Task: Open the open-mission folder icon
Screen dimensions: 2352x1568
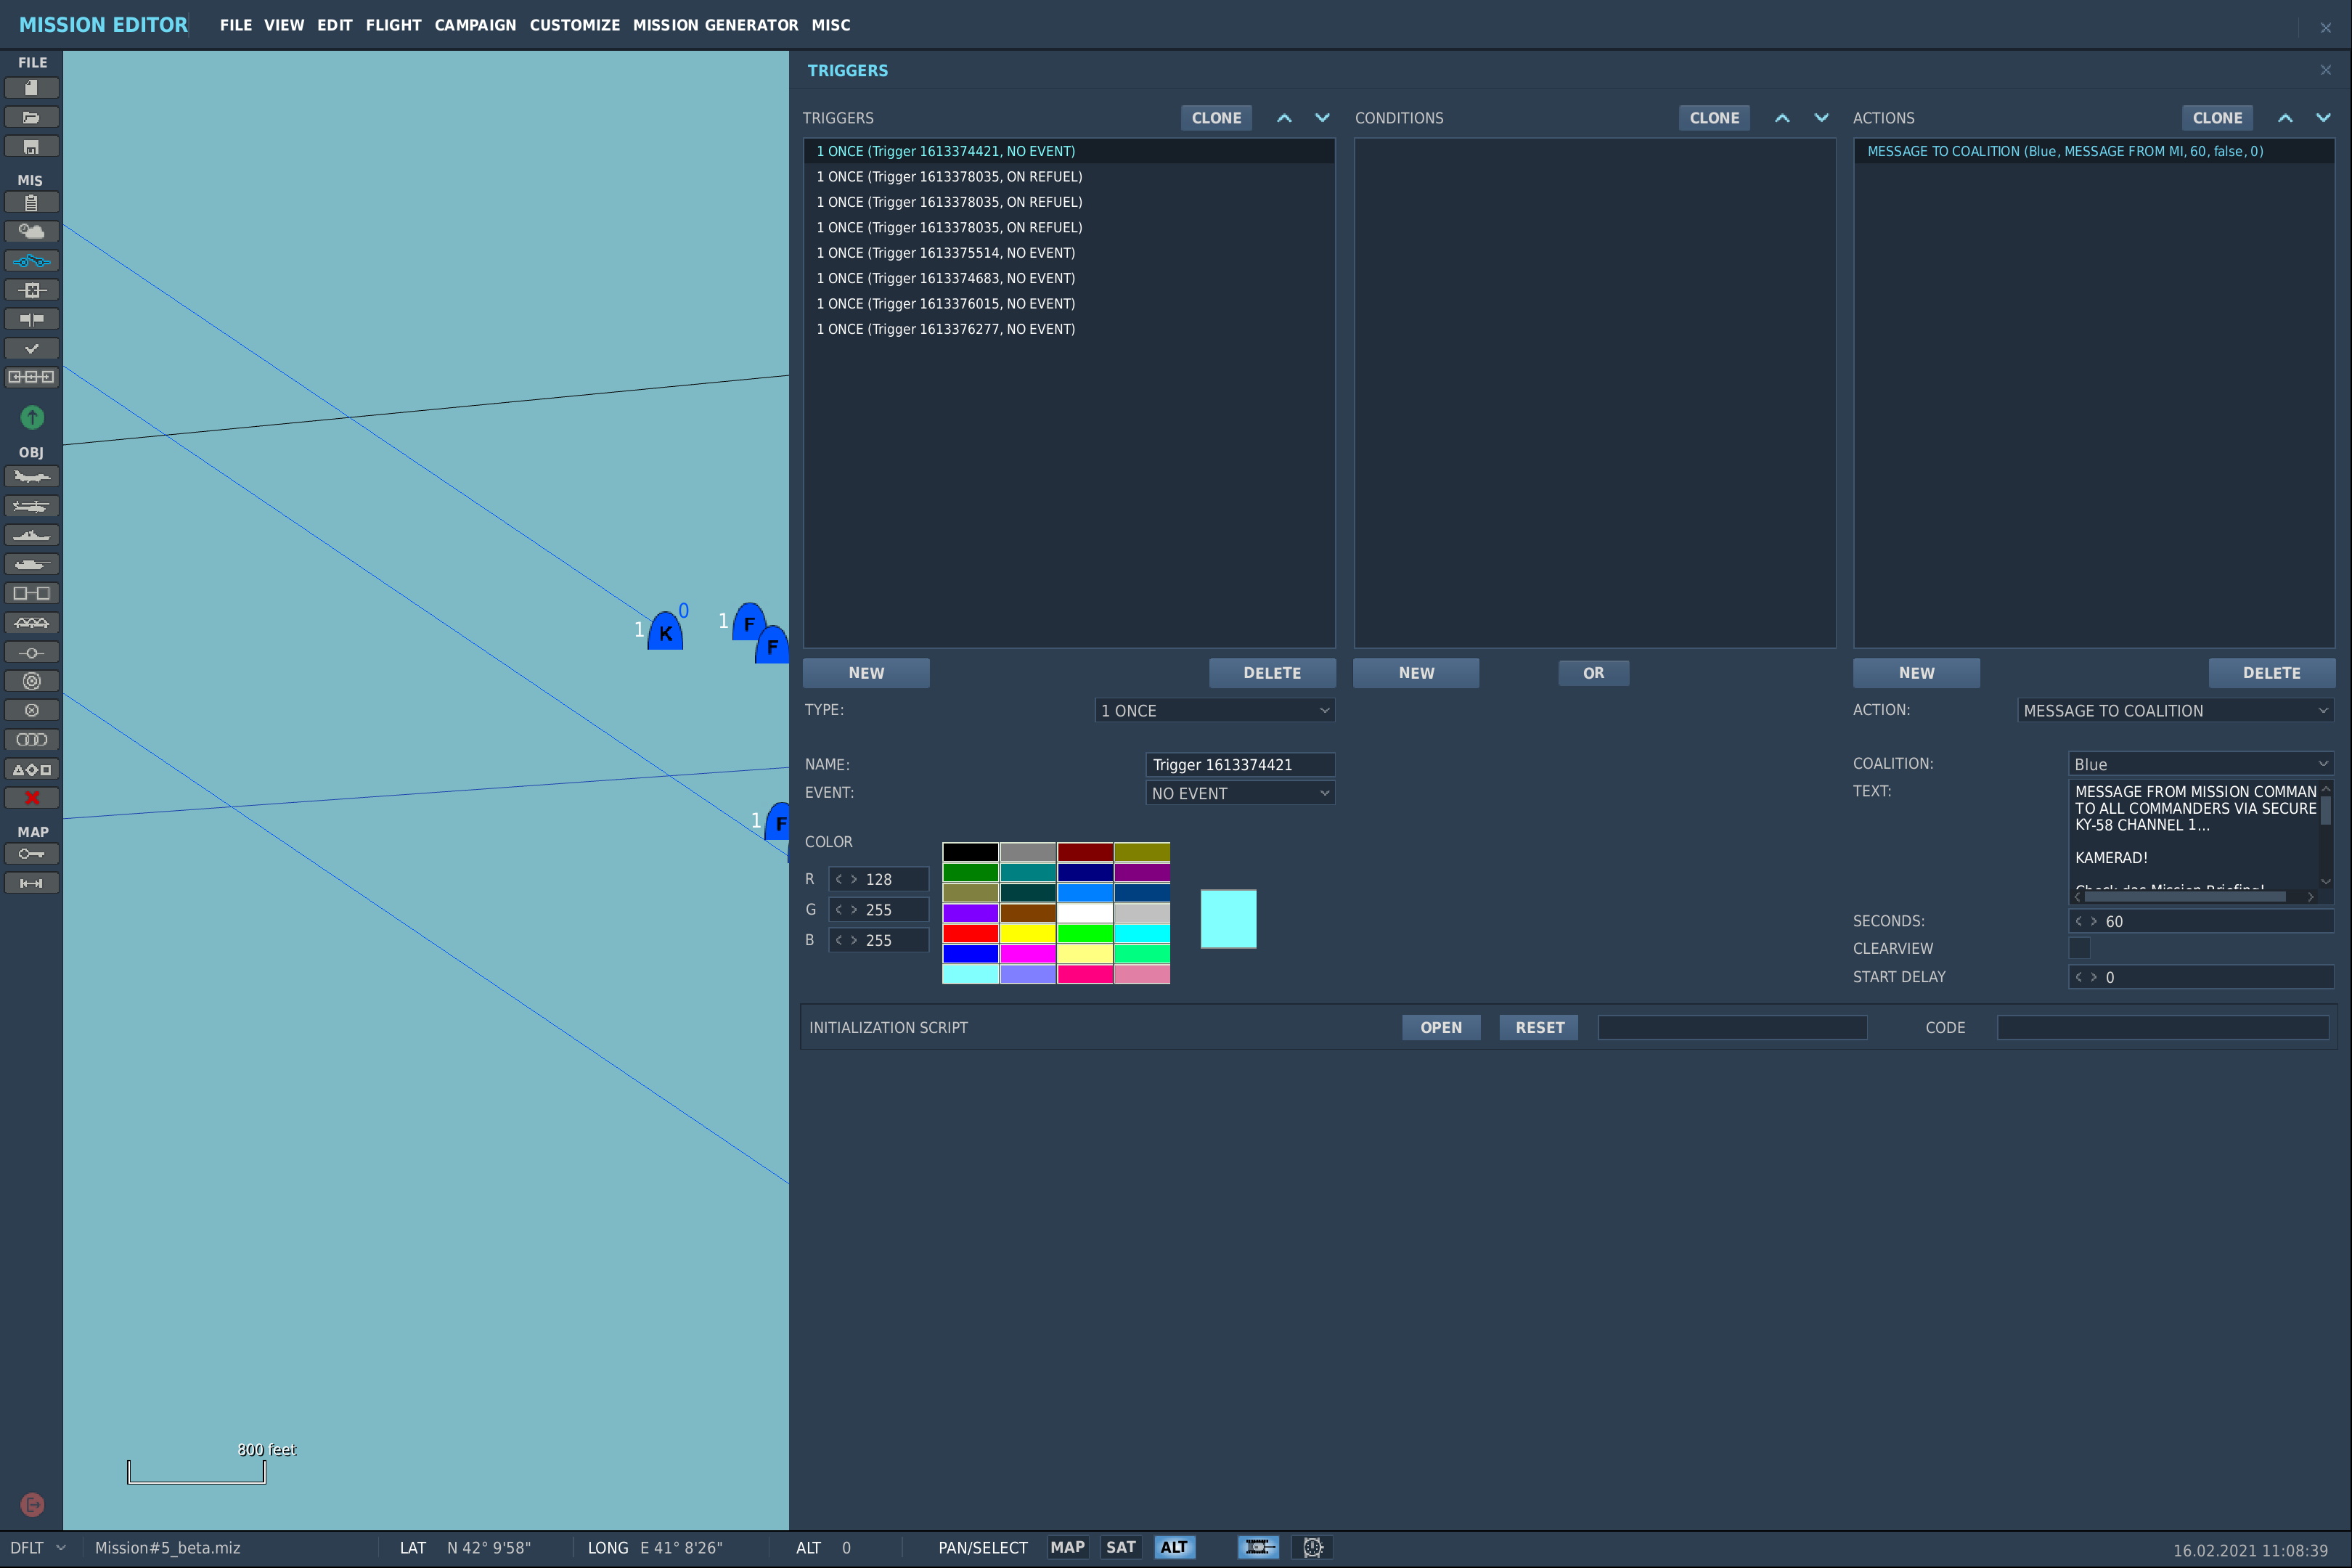Action: (31, 117)
